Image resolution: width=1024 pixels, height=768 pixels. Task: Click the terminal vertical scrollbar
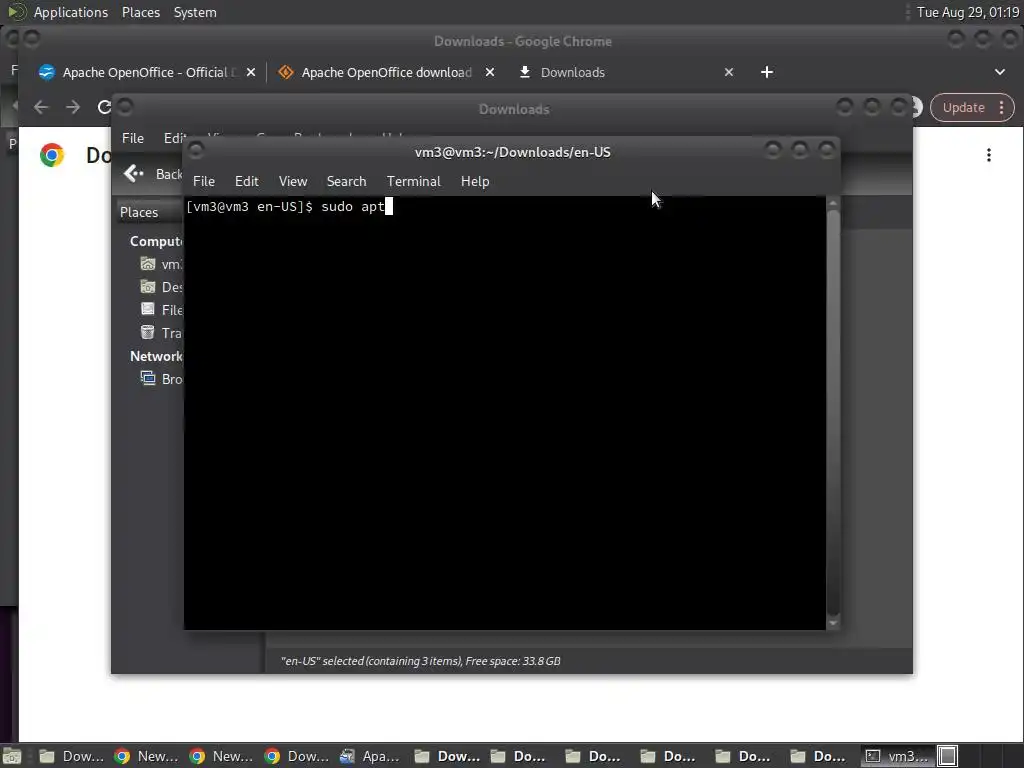click(833, 411)
